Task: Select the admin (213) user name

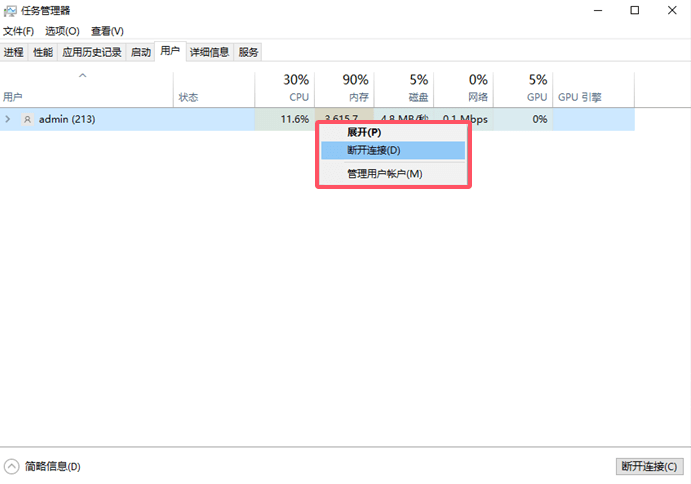Action: tap(67, 119)
